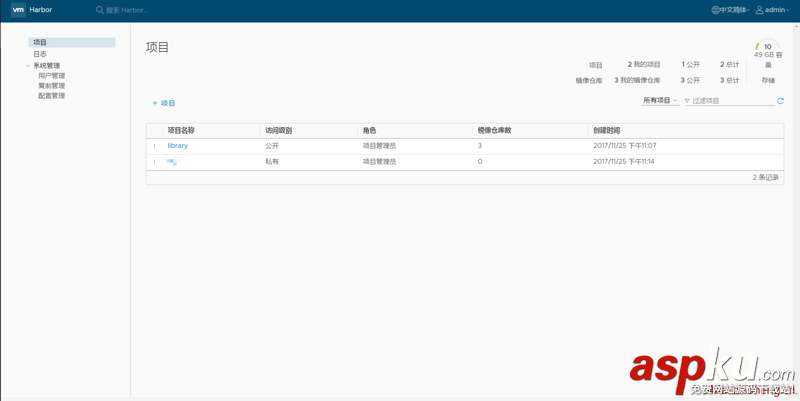The image size is (800, 401).
Task: Collapse the 系统管理 tree section
Action: [28, 65]
